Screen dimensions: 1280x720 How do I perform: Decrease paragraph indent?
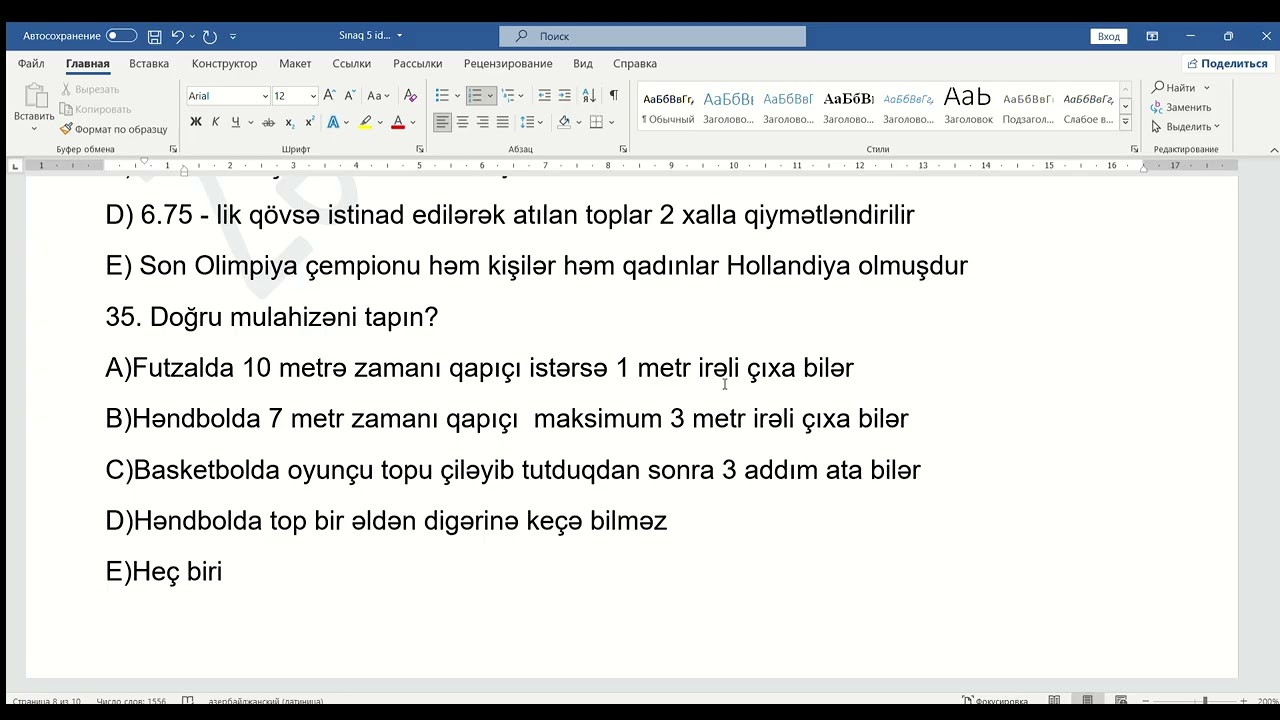(544, 96)
